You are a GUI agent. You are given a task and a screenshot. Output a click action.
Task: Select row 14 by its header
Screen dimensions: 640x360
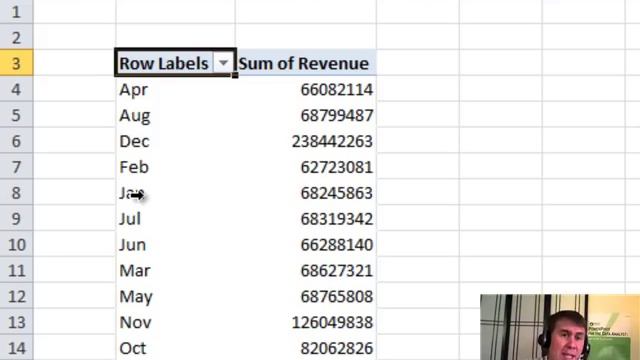pos(16,348)
